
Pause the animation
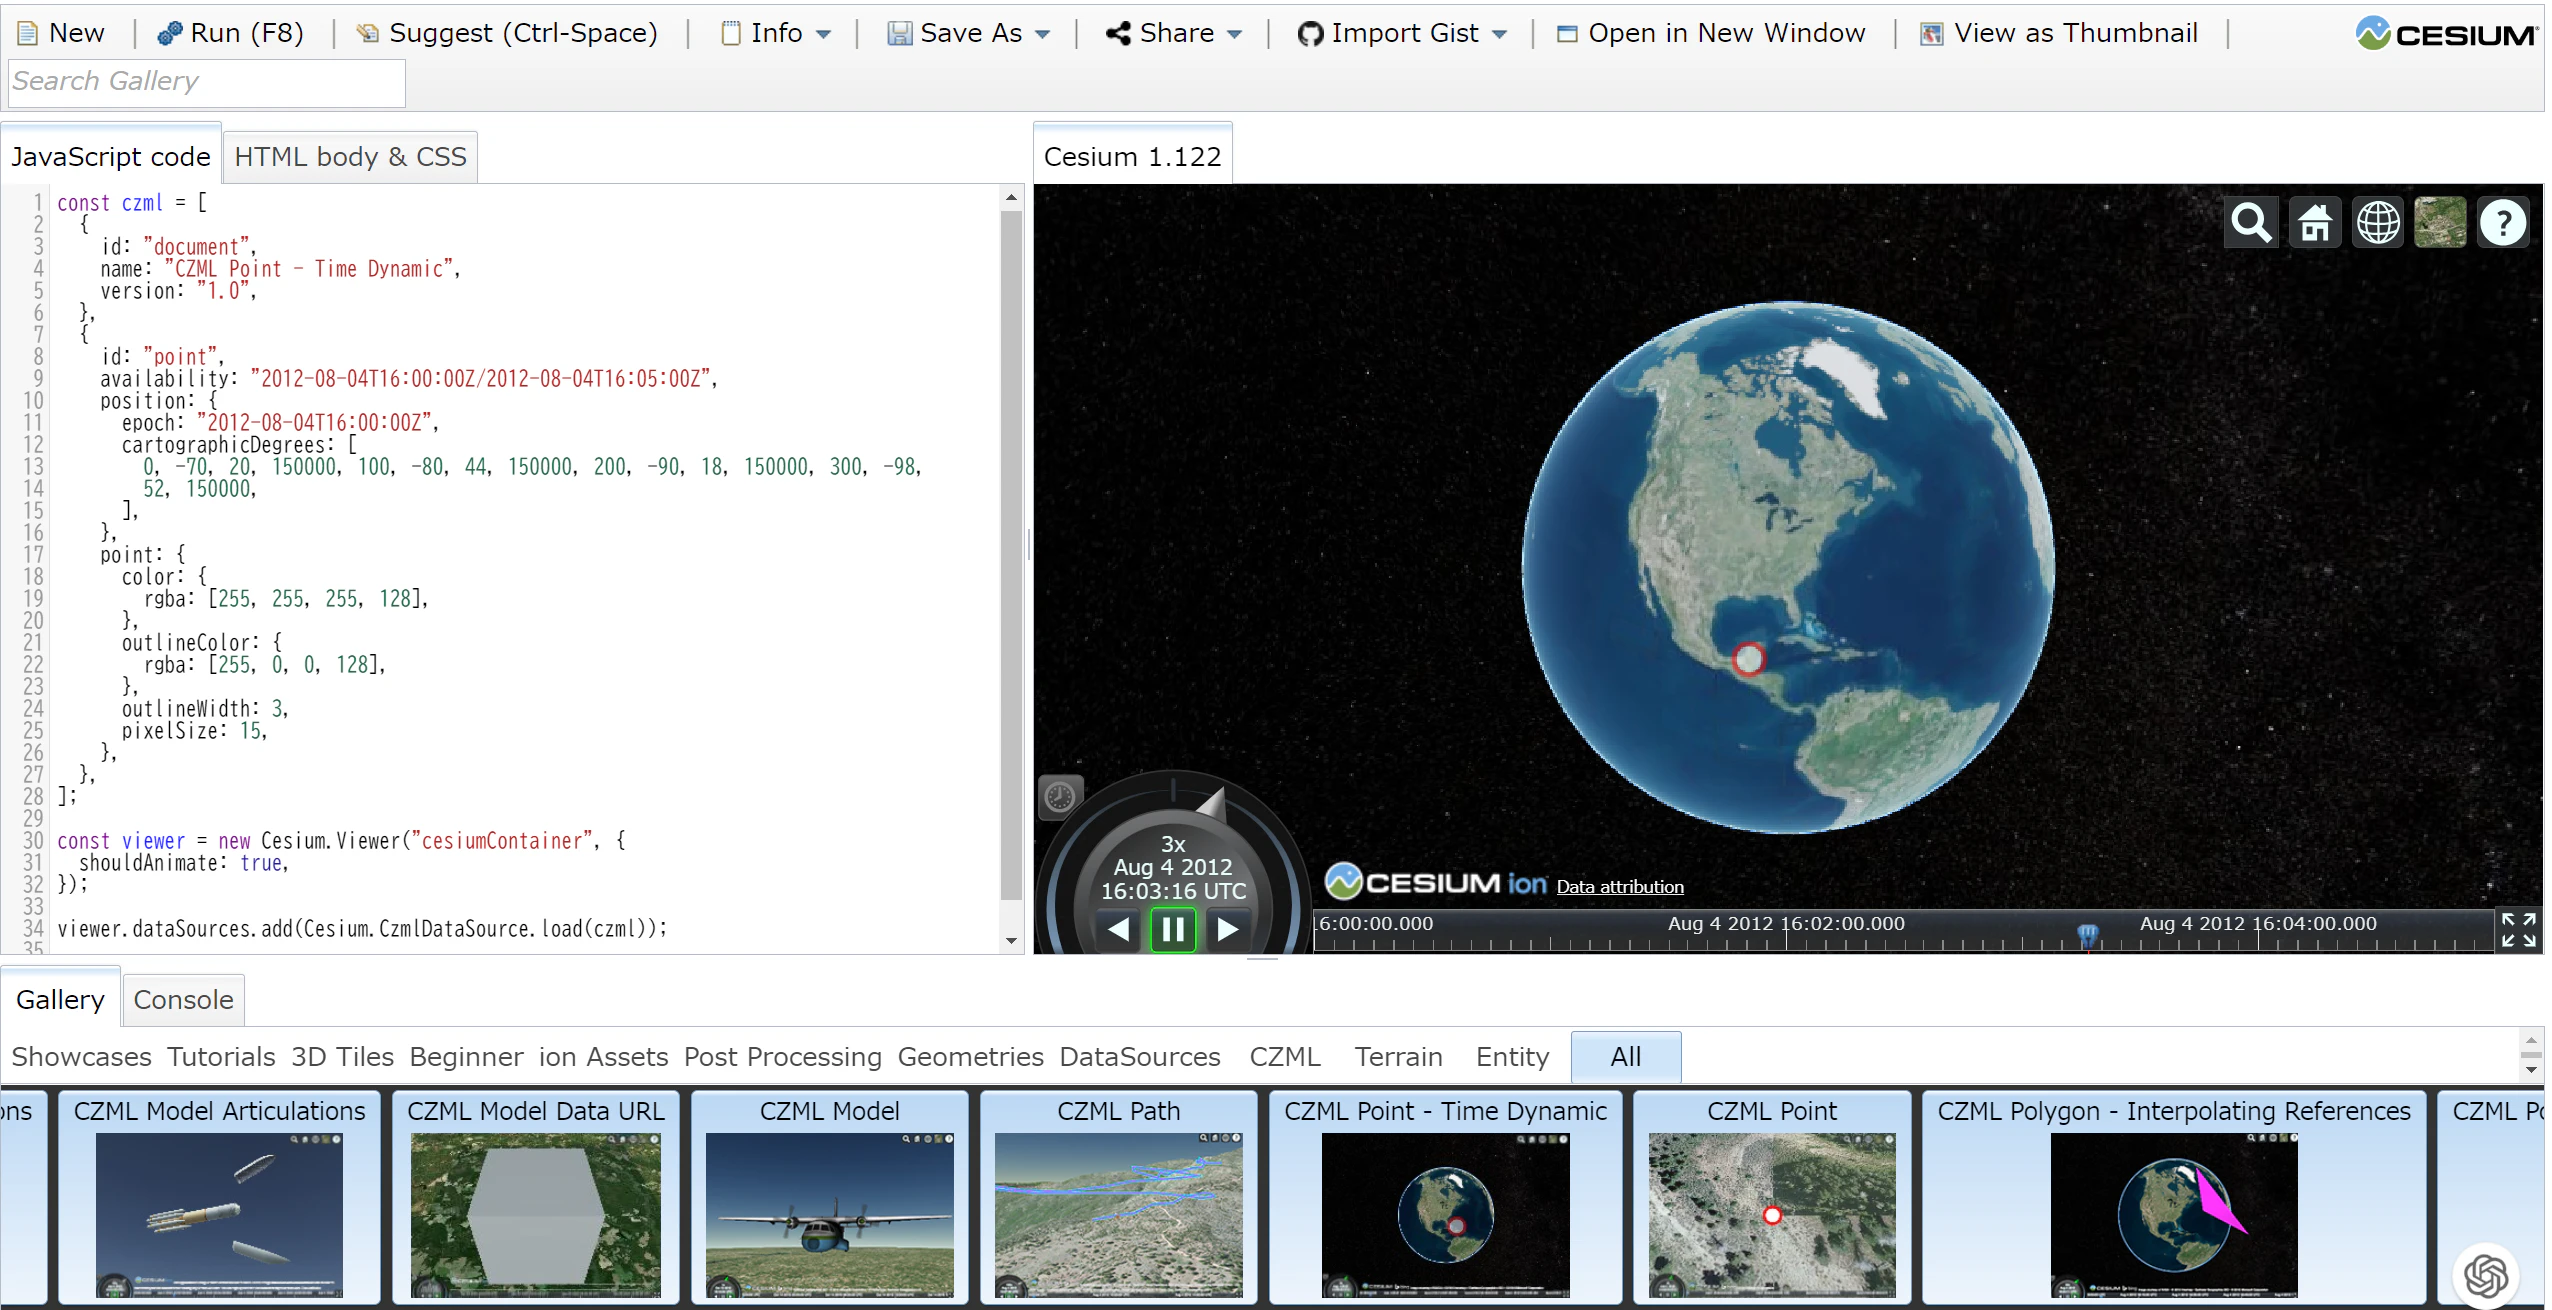coord(1173,929)
